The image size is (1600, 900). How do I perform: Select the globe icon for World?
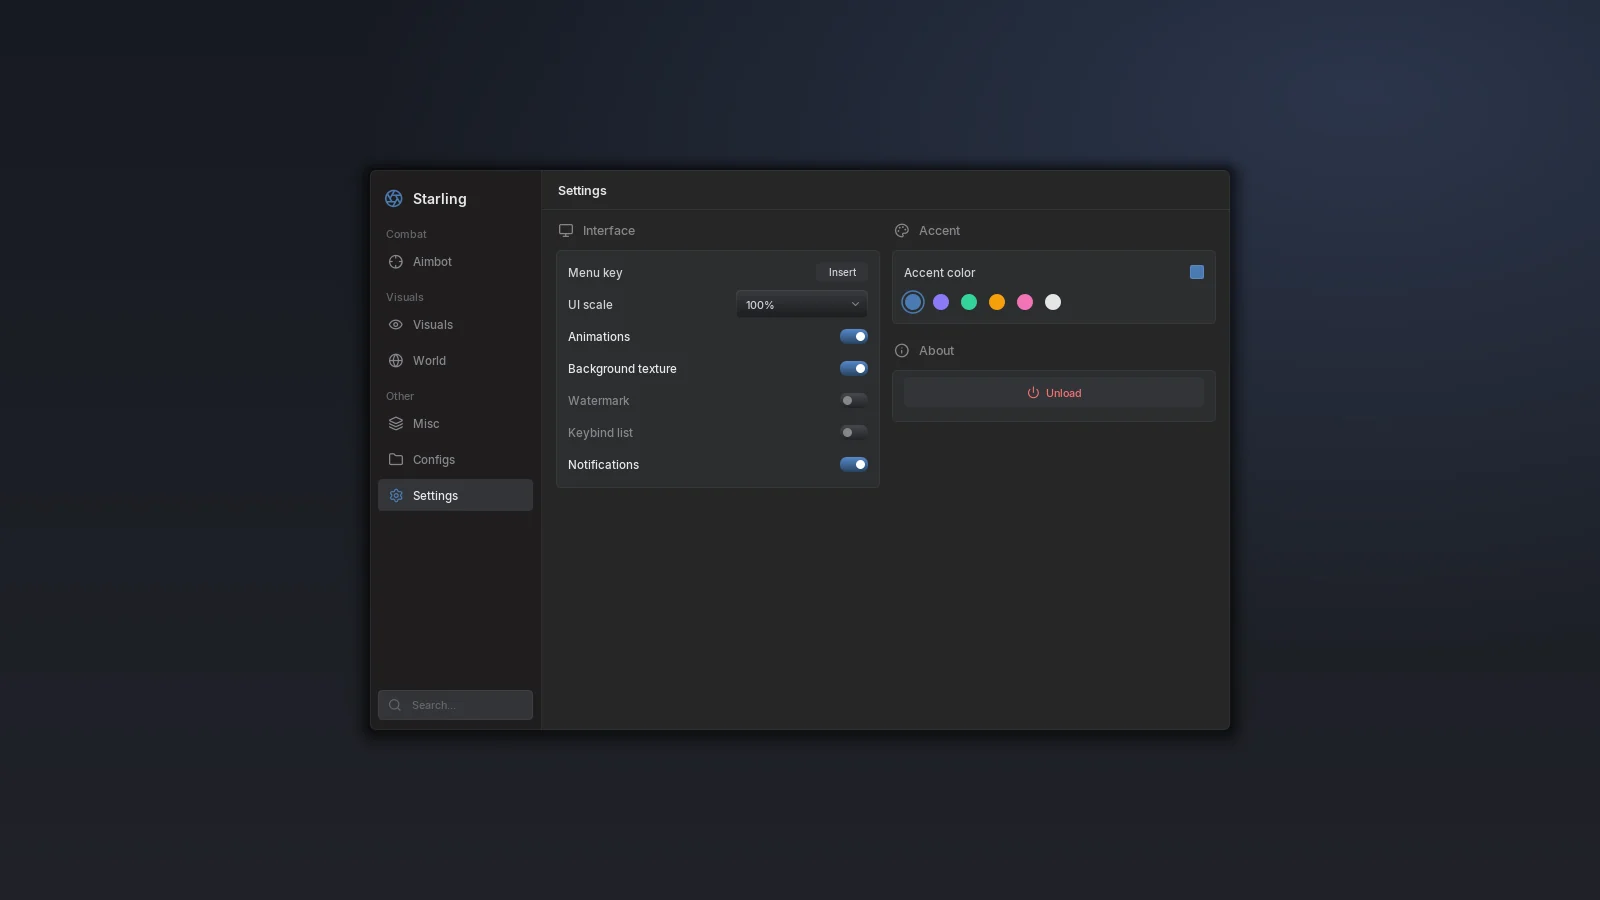pyautogui.click(x=396, y=361)
